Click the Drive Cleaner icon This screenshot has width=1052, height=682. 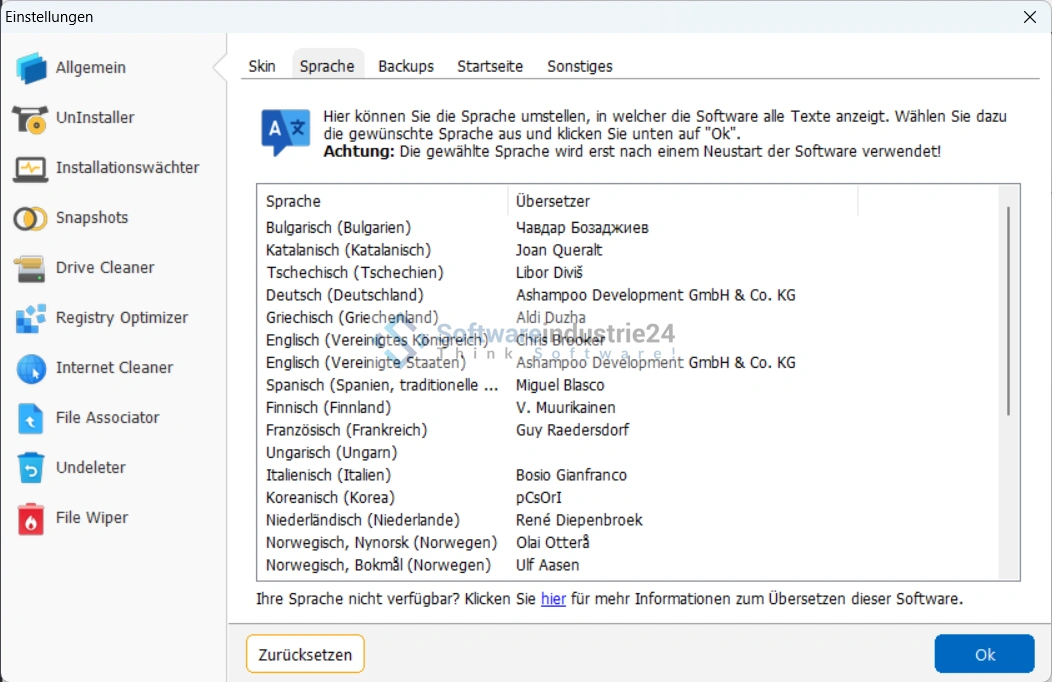(30, 268)
